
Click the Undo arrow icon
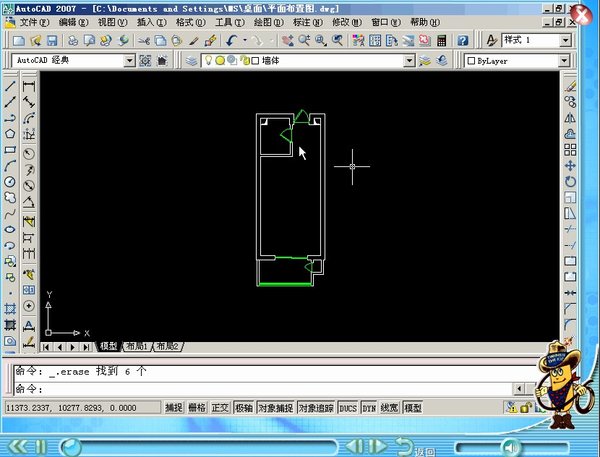tap(232, 40)
